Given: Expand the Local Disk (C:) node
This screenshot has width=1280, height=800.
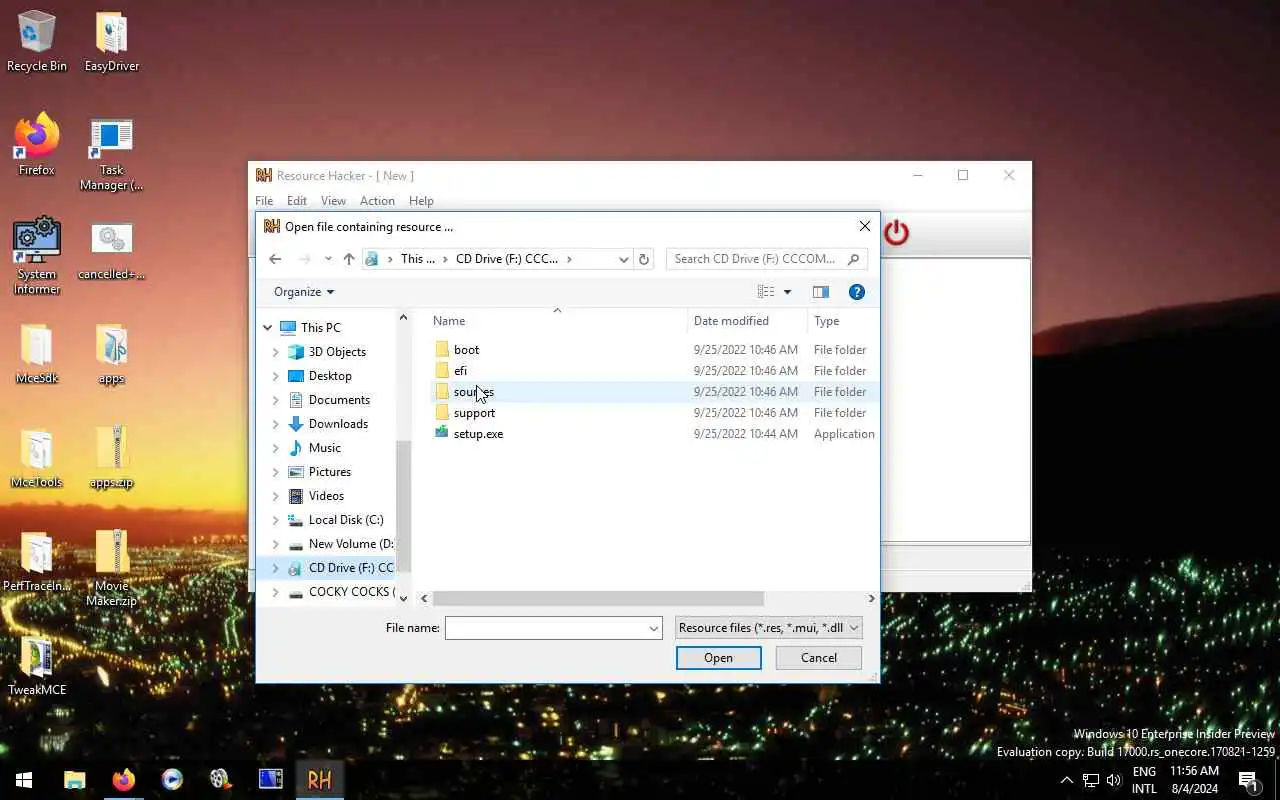Looking at the screenshot, I should 276,520.
